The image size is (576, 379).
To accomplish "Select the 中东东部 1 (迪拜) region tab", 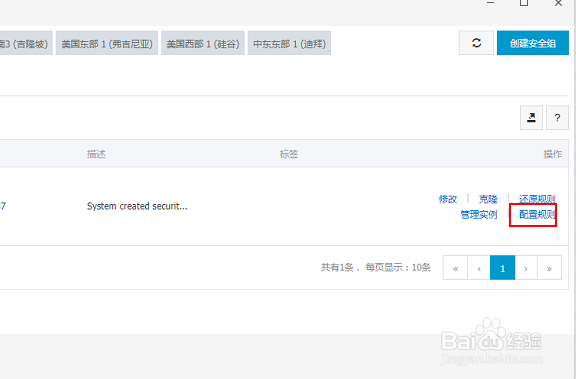I will (x=289, y=43).
